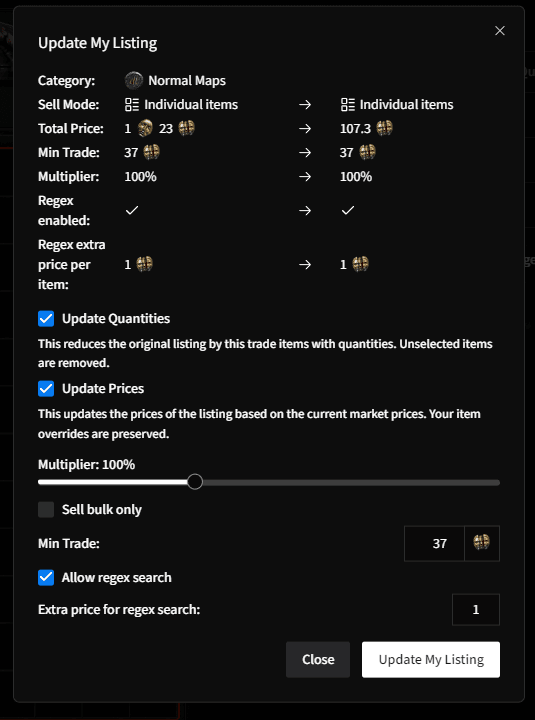Click the original Sell Mode list icon

point(132,105)
